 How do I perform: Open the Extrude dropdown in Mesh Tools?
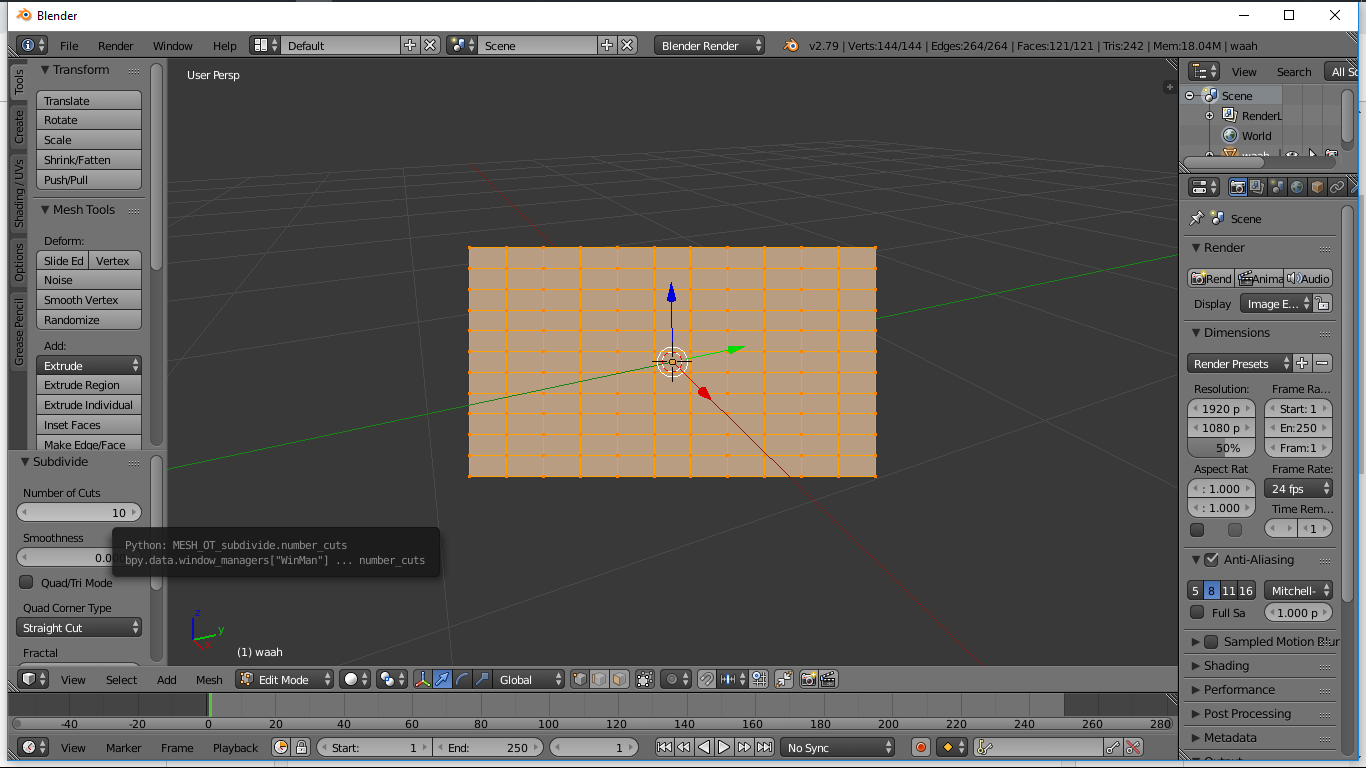89,365
